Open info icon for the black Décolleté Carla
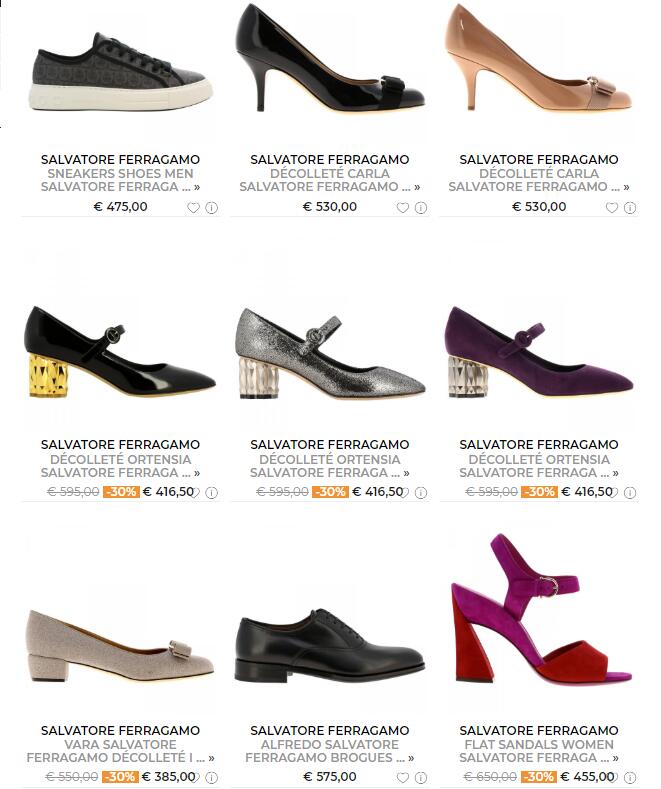661x789 pixels. point(421,207)
